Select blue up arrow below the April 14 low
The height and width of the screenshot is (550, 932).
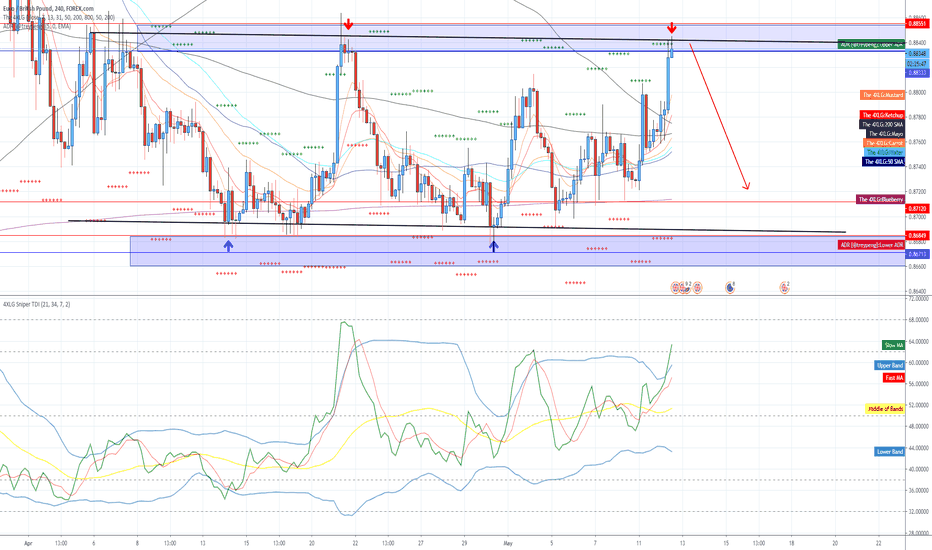click(228, 245)
